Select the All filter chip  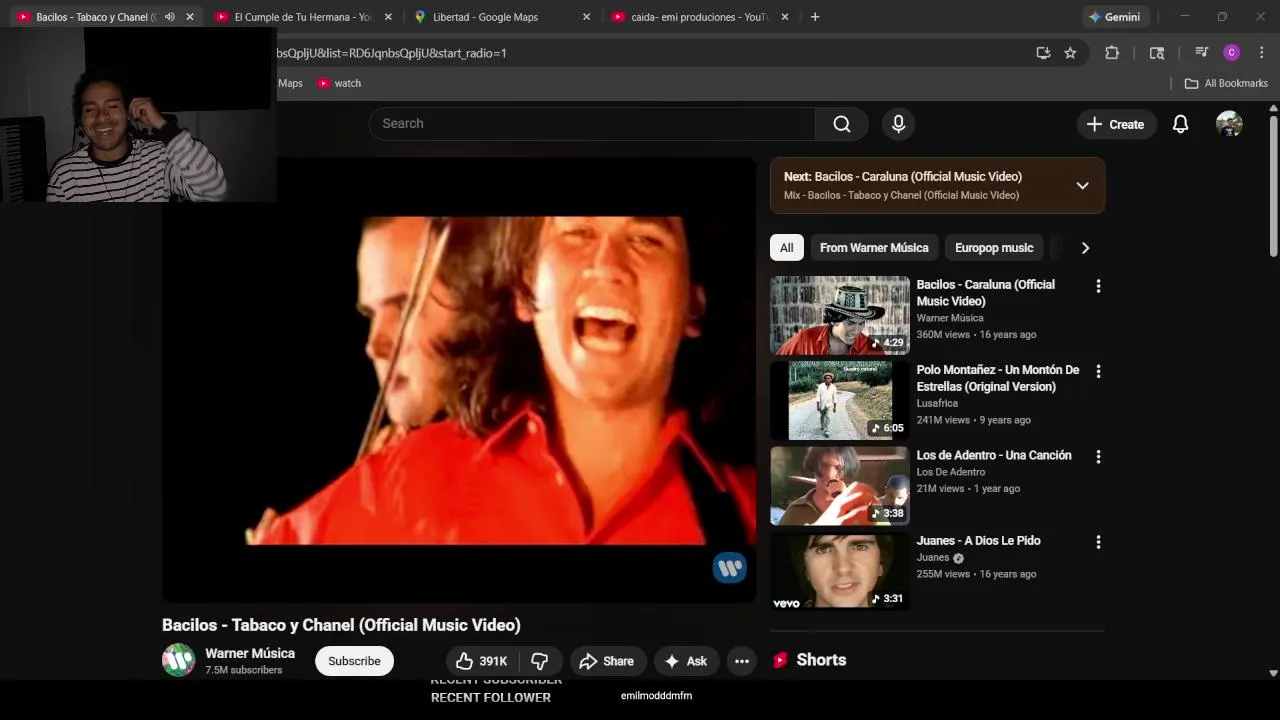[x=787, y=248]
